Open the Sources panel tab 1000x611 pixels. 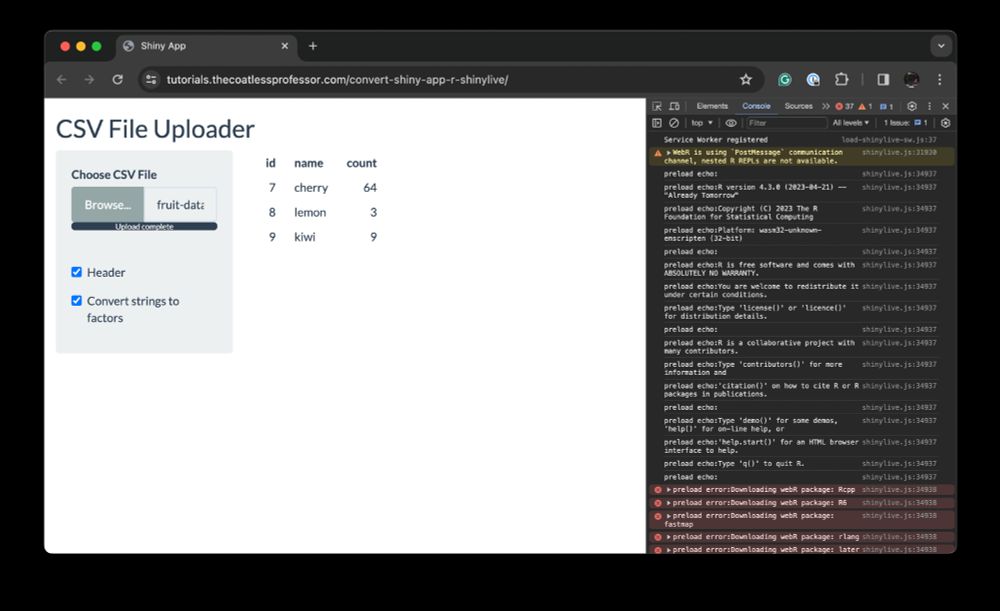[x=797, y=105]
